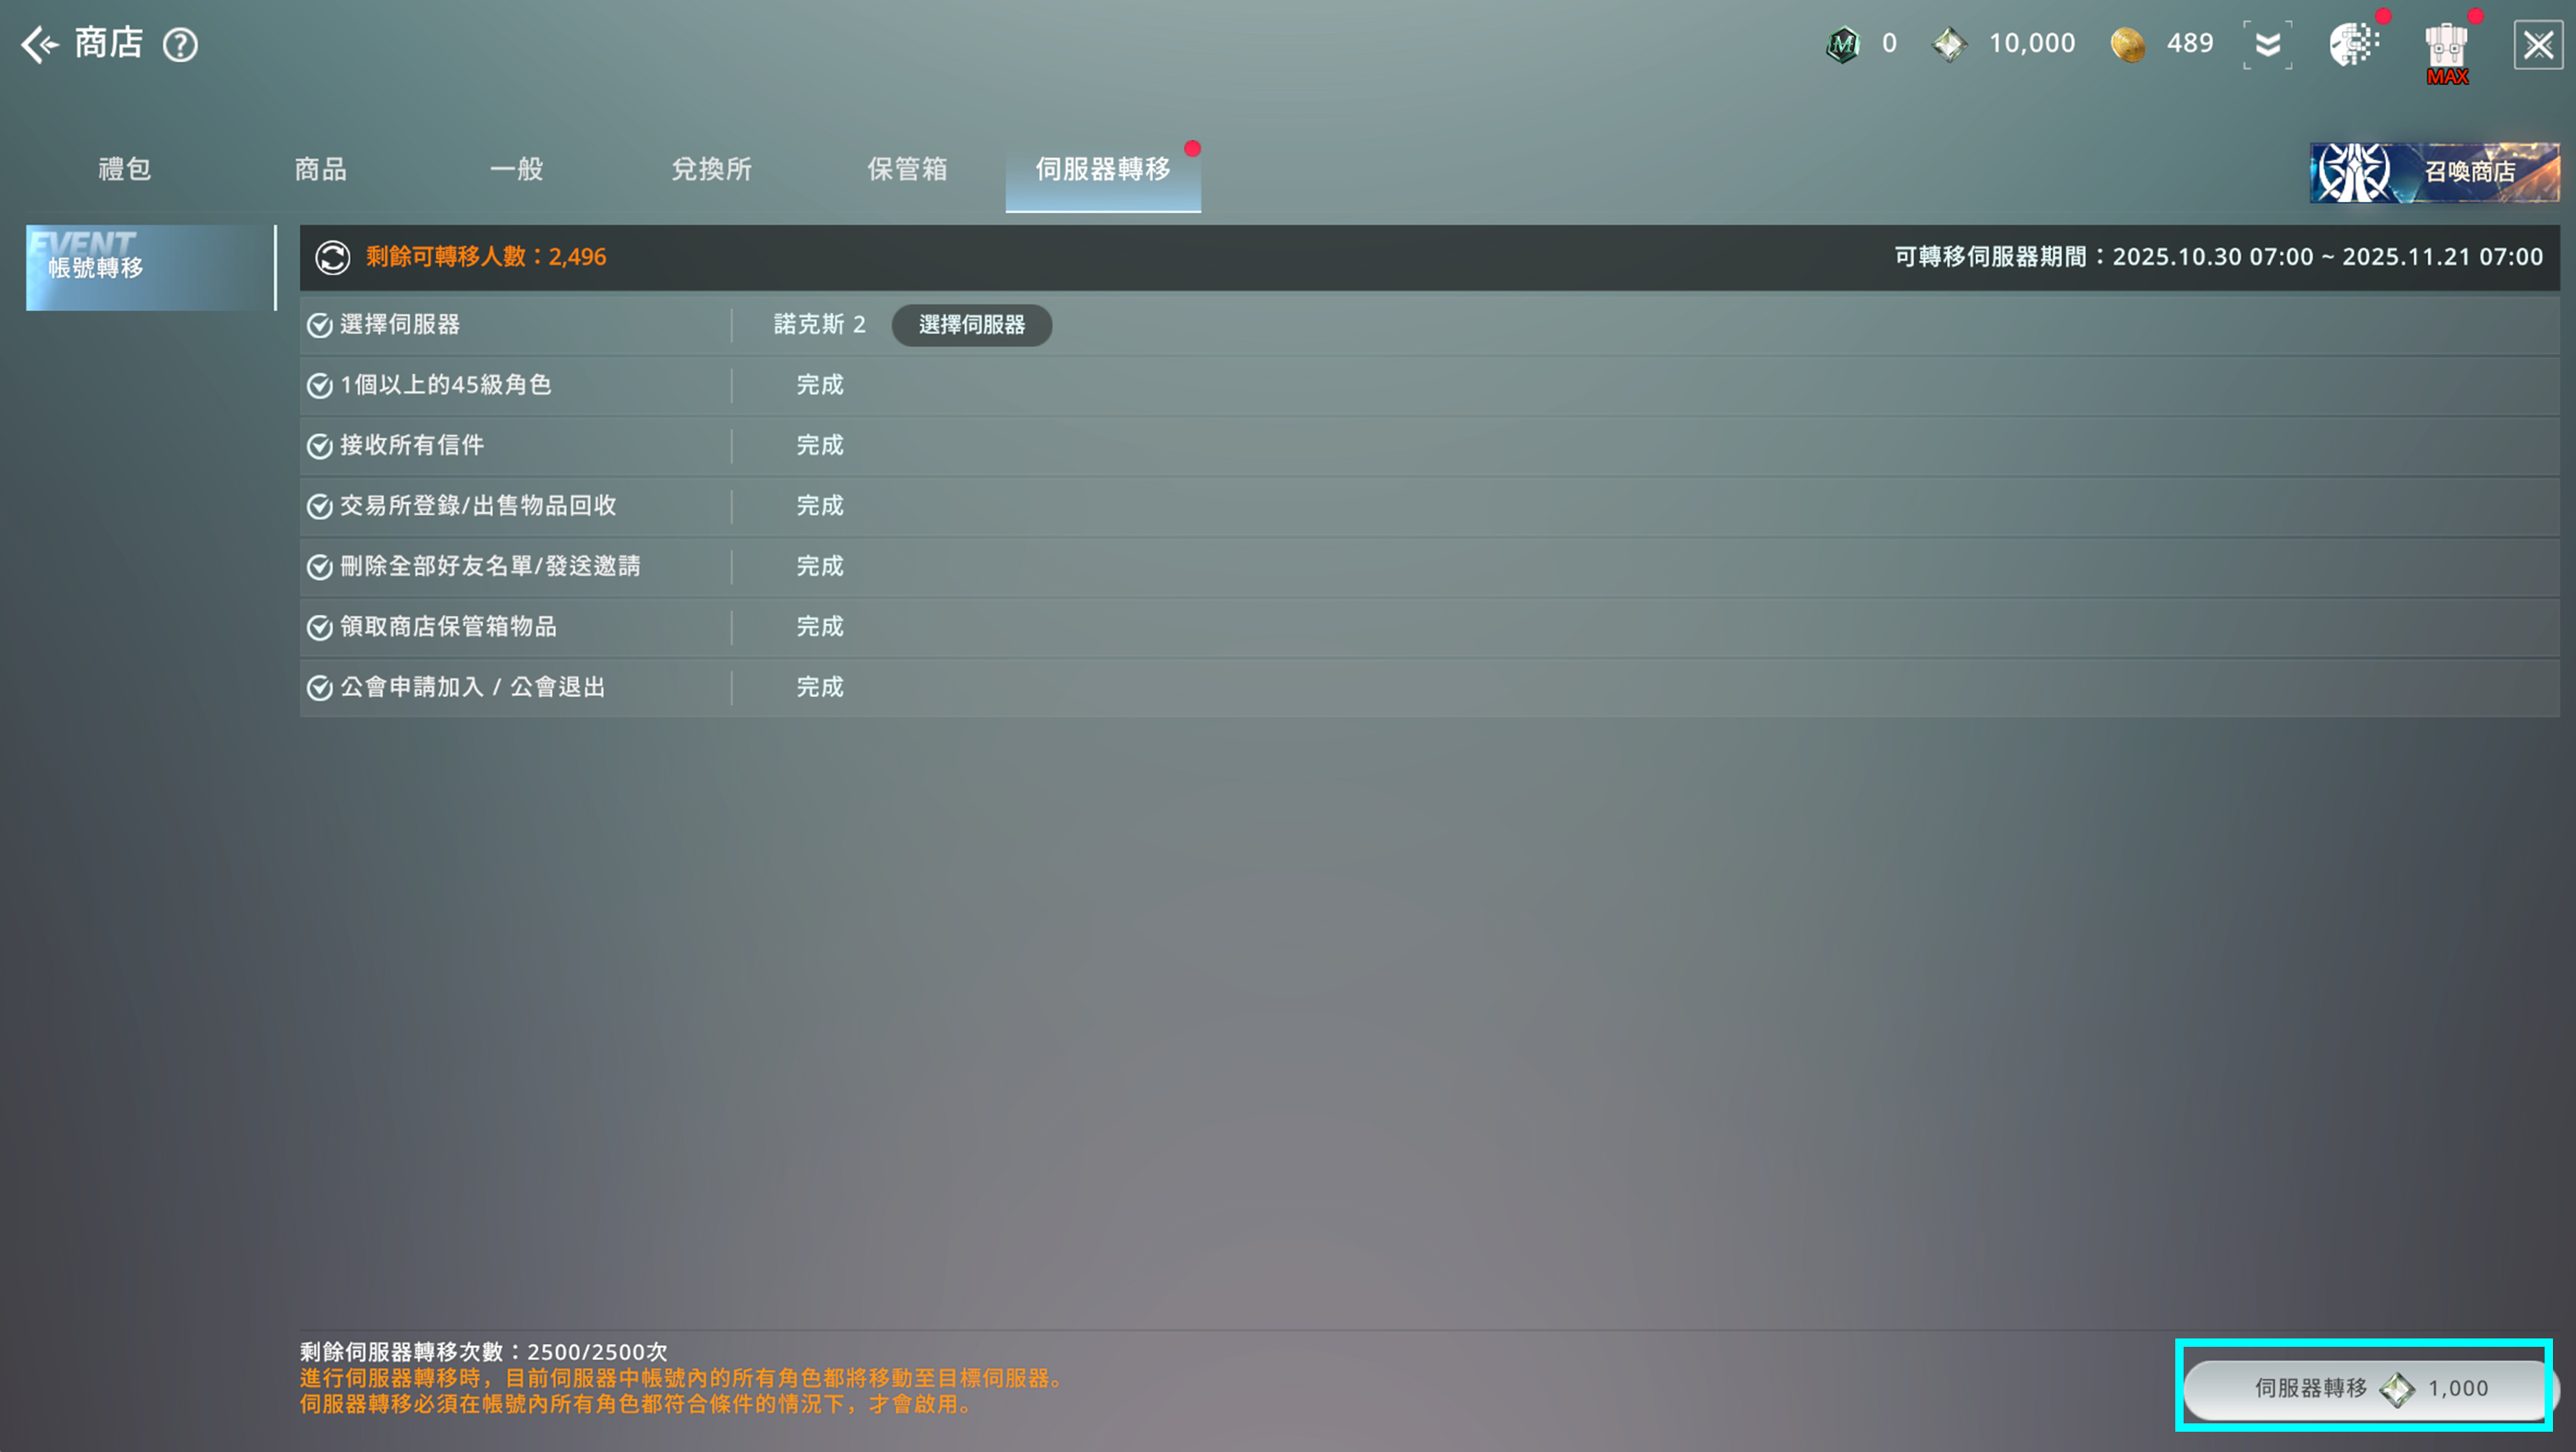Click the back arrow next to 商店

[40, 44]
